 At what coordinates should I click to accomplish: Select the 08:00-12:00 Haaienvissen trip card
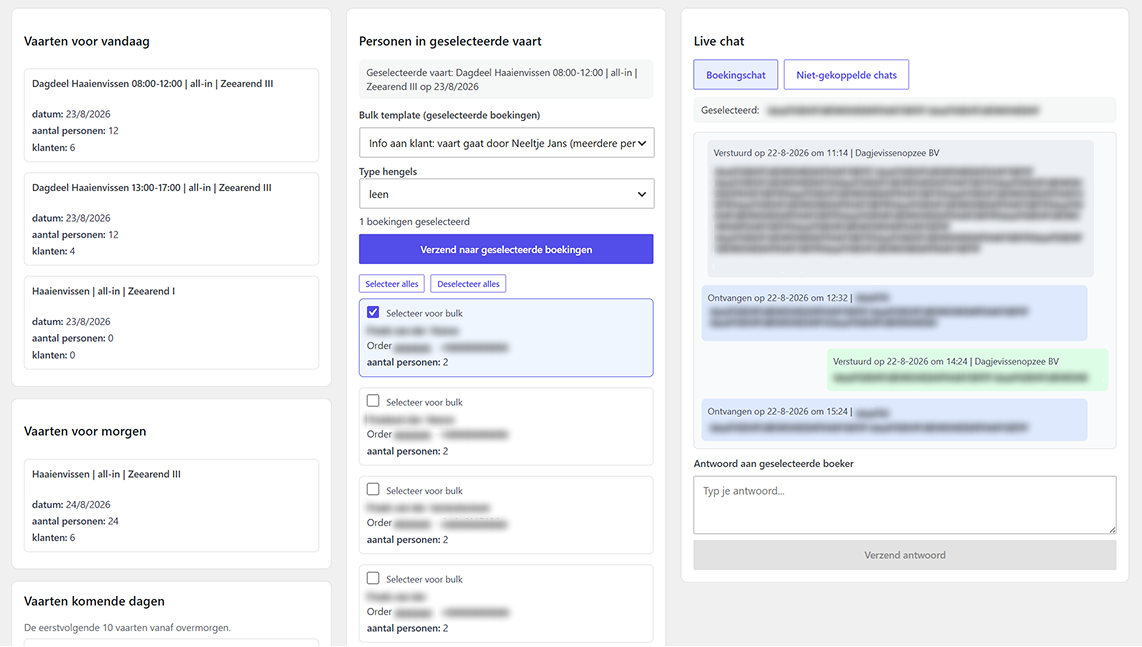[x=171, y=115]
